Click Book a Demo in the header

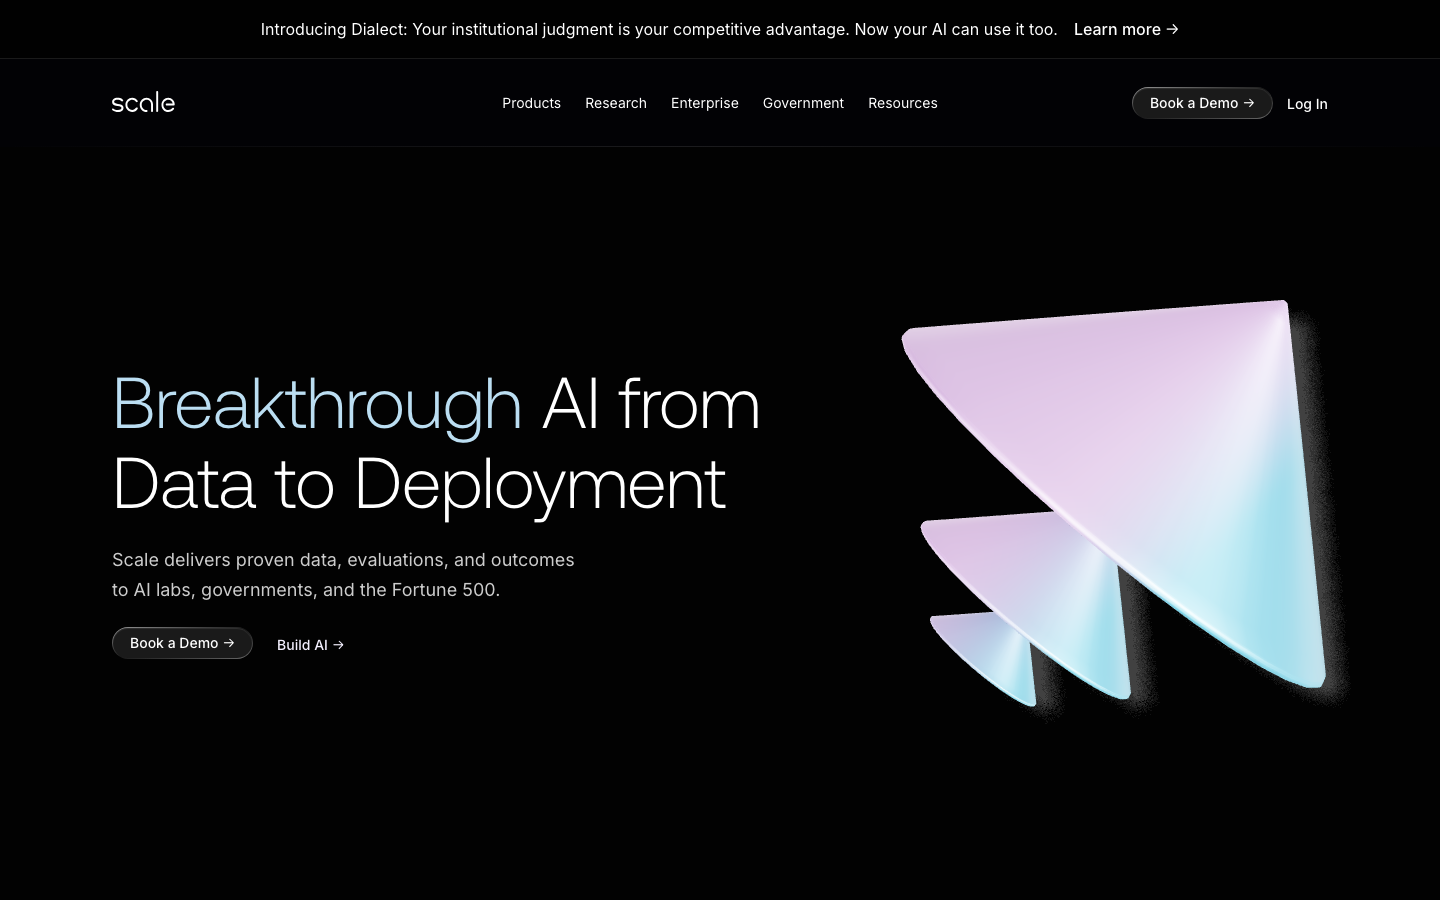(1202, 103)
